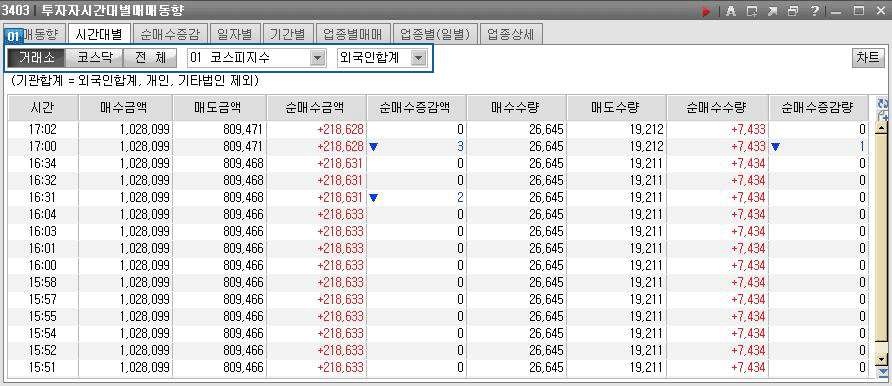Click the jump-to-bottom icon below scrollbar
Screen dimensions: 892x386
click(x=883, y=372)
